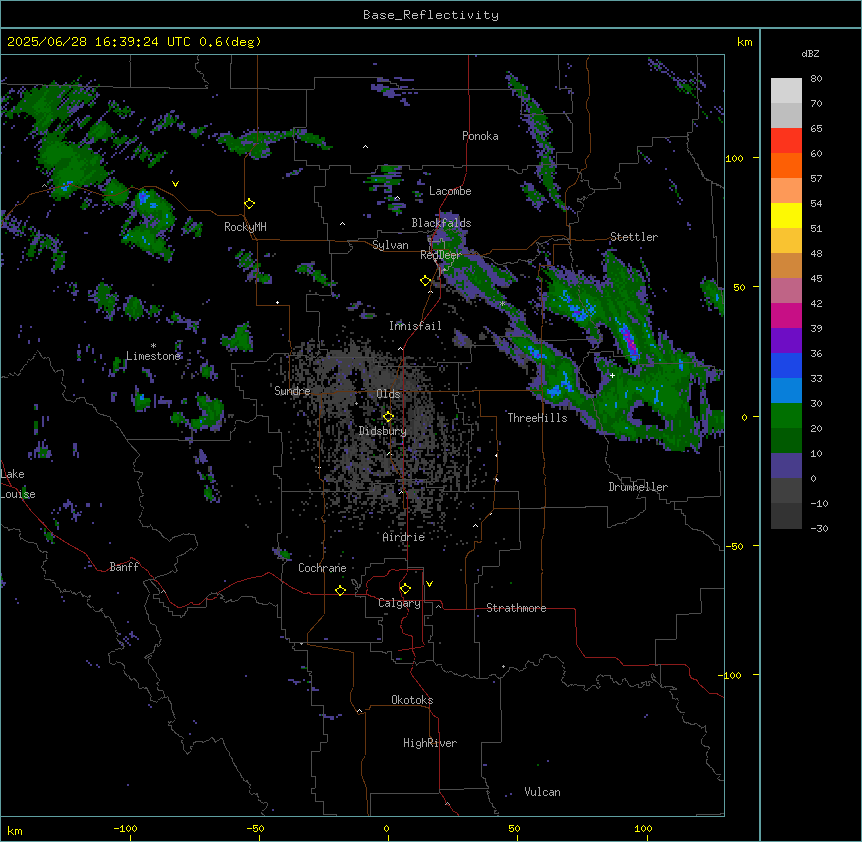The image size is (862, 842).
Task: Click the 42 value on dBZ legend
Action: click(816, 303)
